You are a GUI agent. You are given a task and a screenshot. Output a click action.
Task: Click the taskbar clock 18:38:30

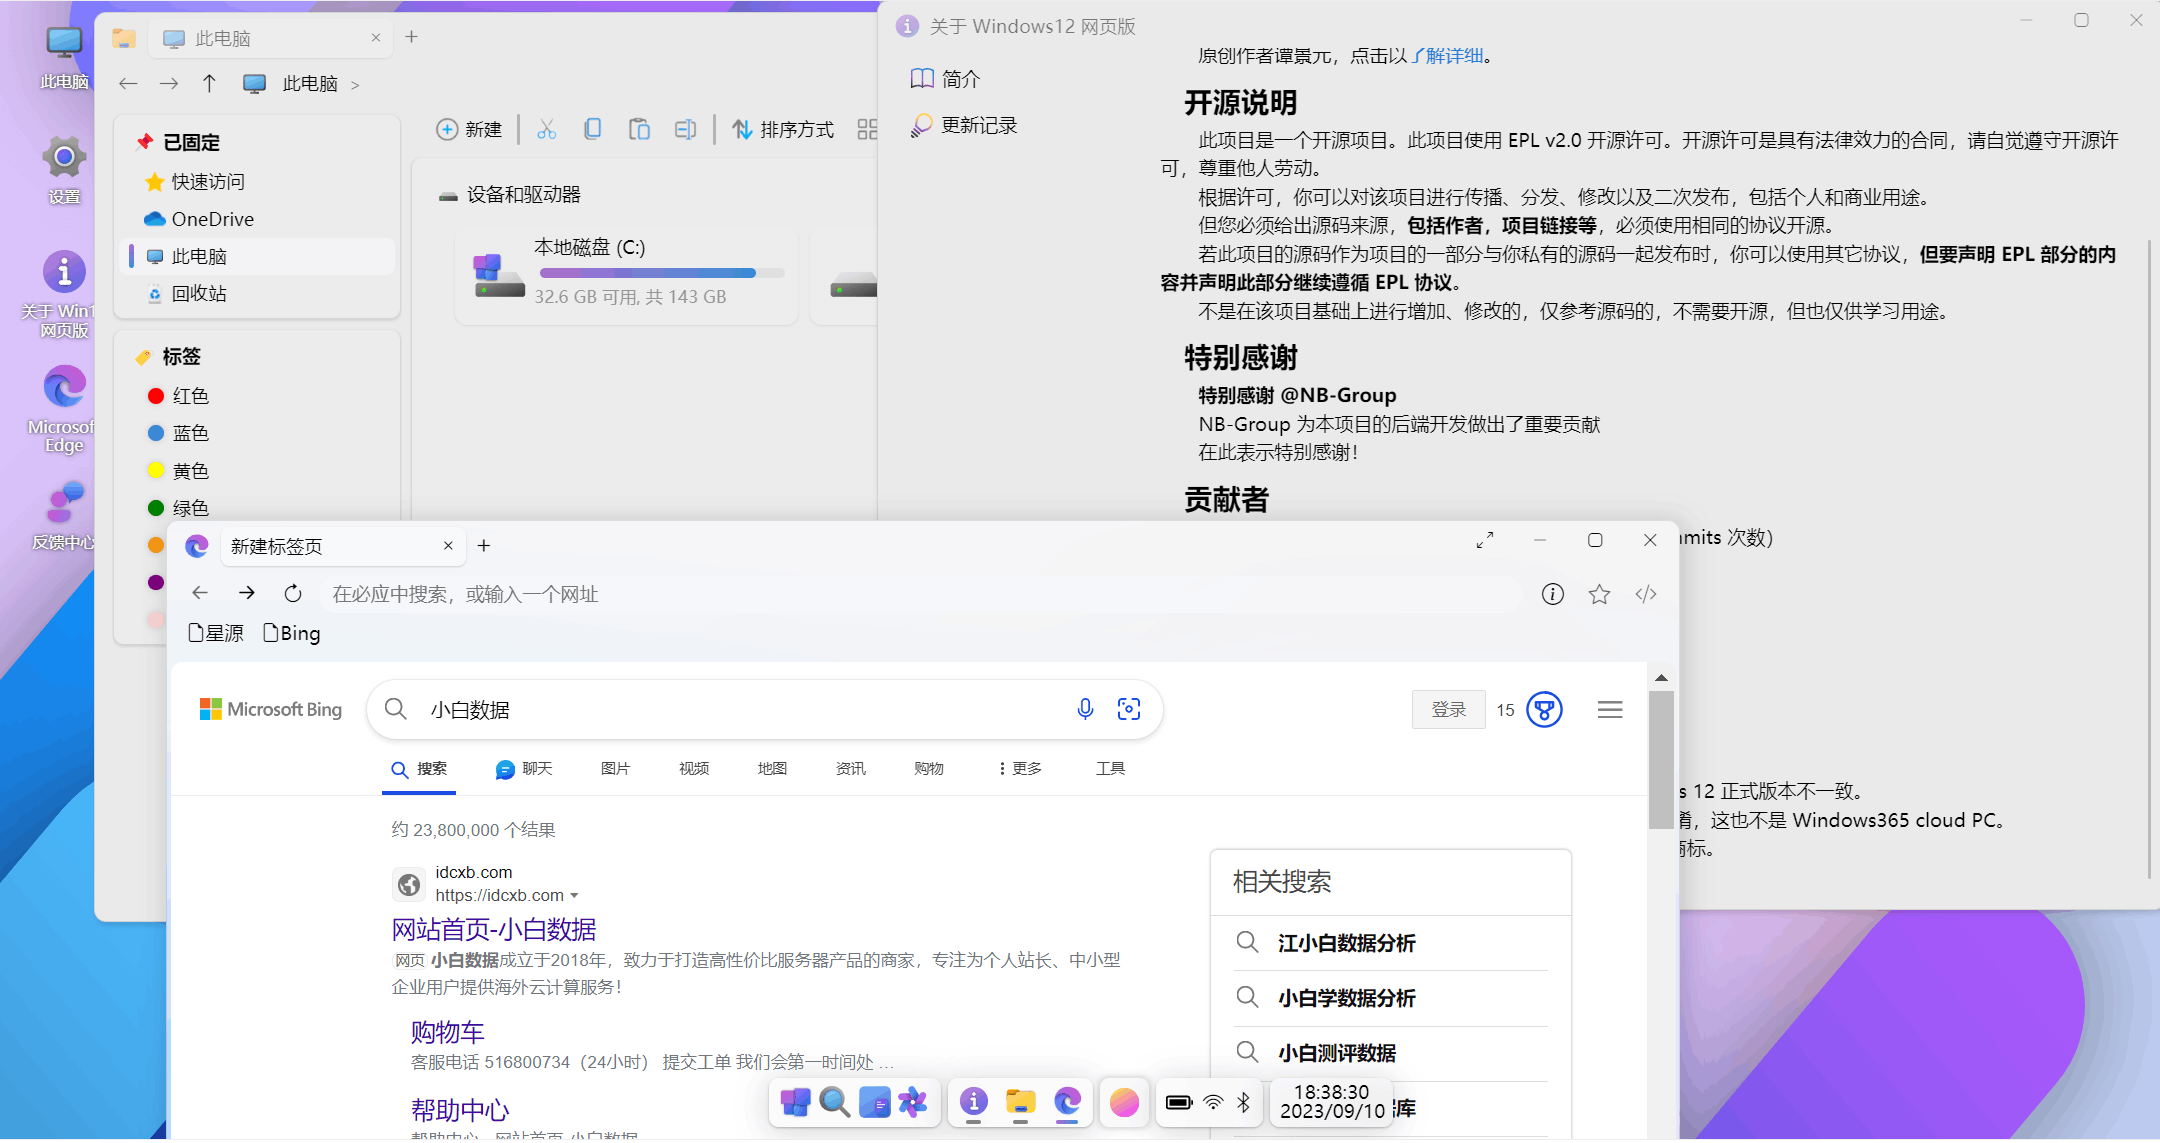(x=1332, y=1102)
